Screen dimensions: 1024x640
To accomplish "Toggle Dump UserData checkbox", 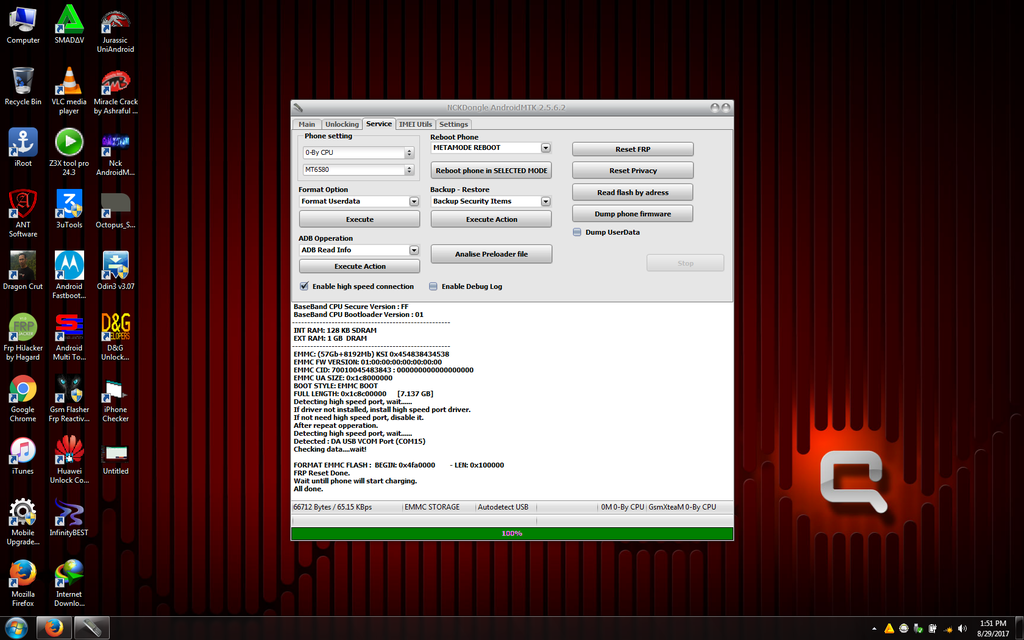I will tap(577, 232).
